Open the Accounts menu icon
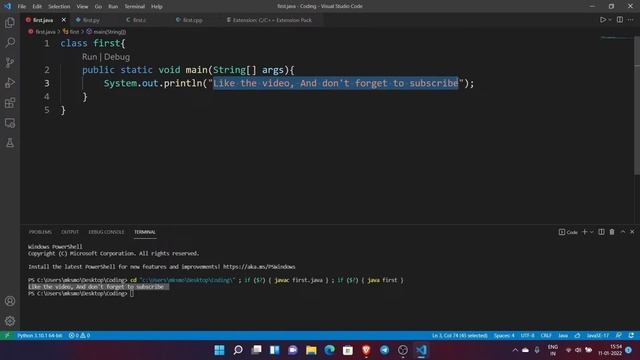 (10, 301)
